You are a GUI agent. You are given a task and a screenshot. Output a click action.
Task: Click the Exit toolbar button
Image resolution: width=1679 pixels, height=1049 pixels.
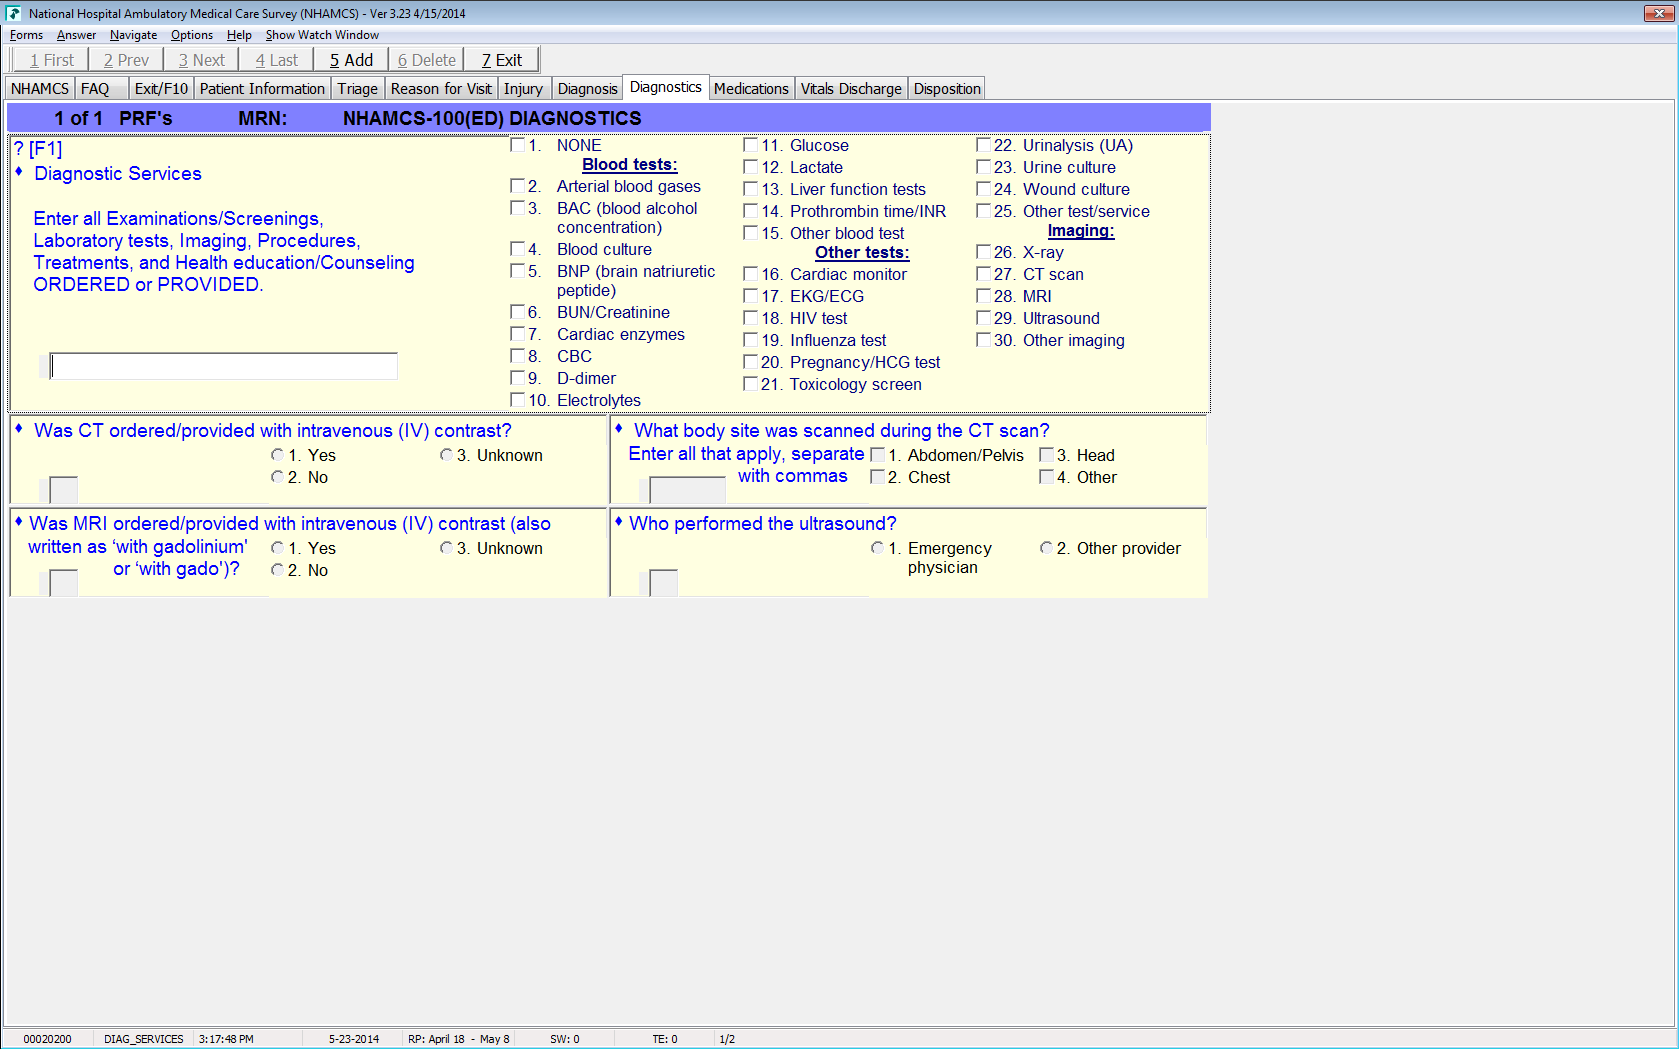click(501, 60)
